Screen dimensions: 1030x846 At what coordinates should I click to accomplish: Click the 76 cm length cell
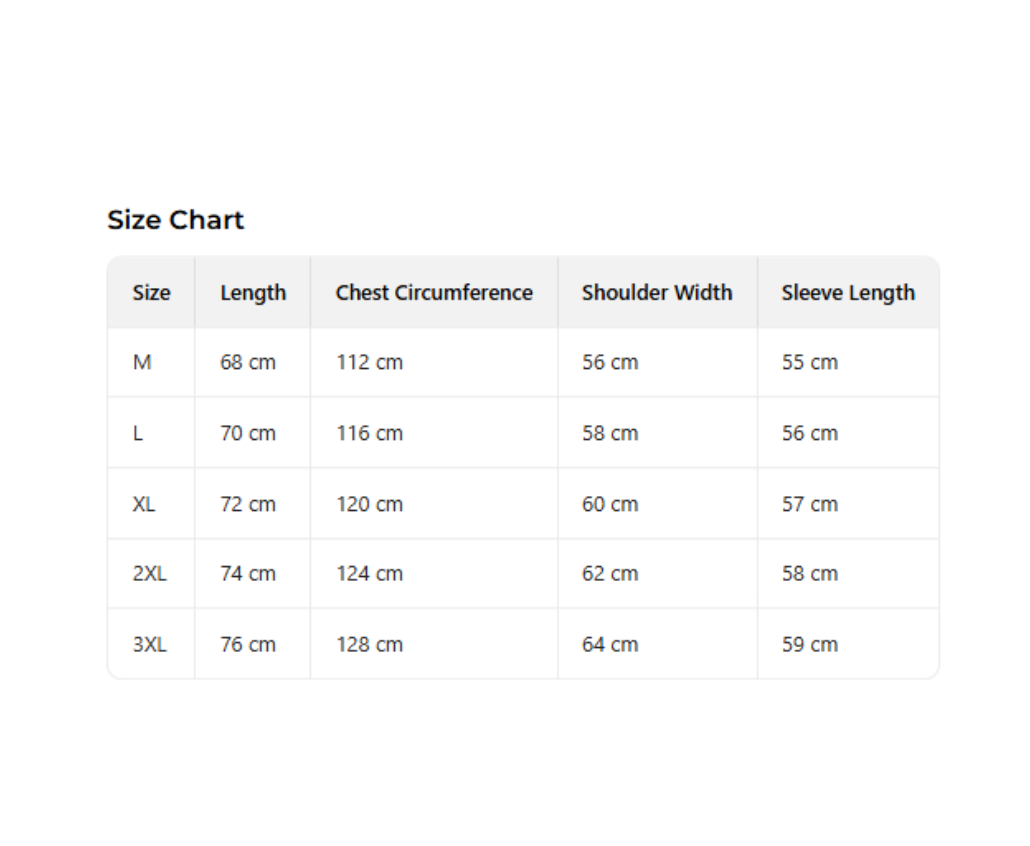click(x=248, y=645)
